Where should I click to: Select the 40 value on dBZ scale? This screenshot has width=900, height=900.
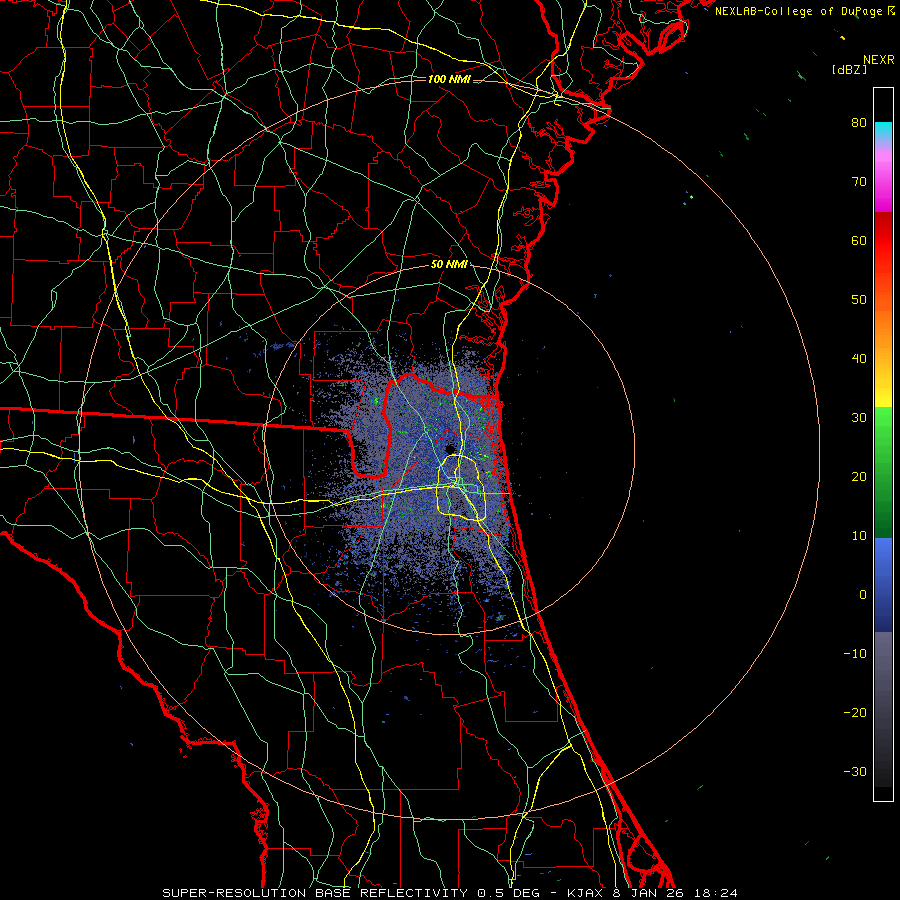tap(859, 359)
